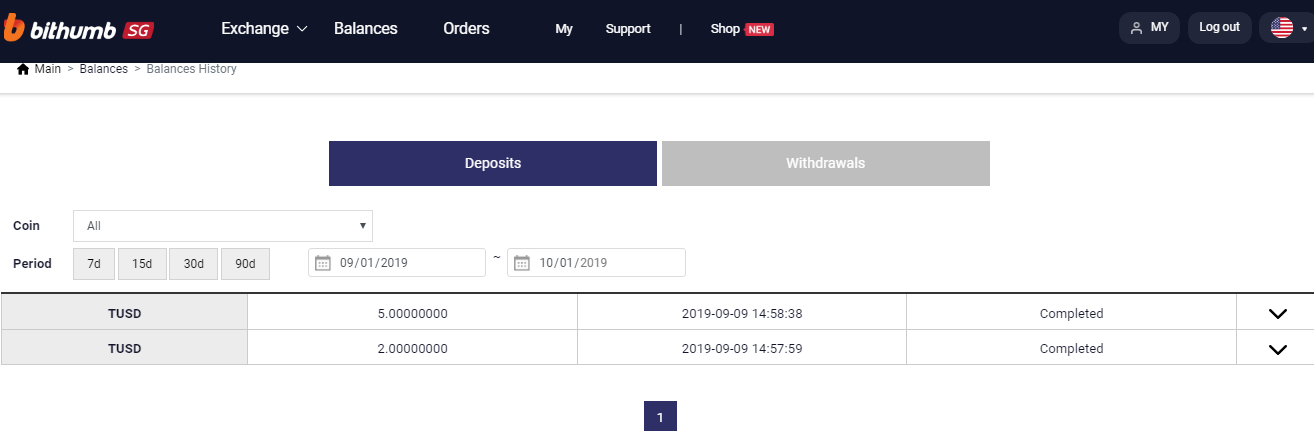Viewport: 1314px width, 431px height.
Task: Open the Coin filter dropdown
Action: pyautogui.click(x=223, y=226)
